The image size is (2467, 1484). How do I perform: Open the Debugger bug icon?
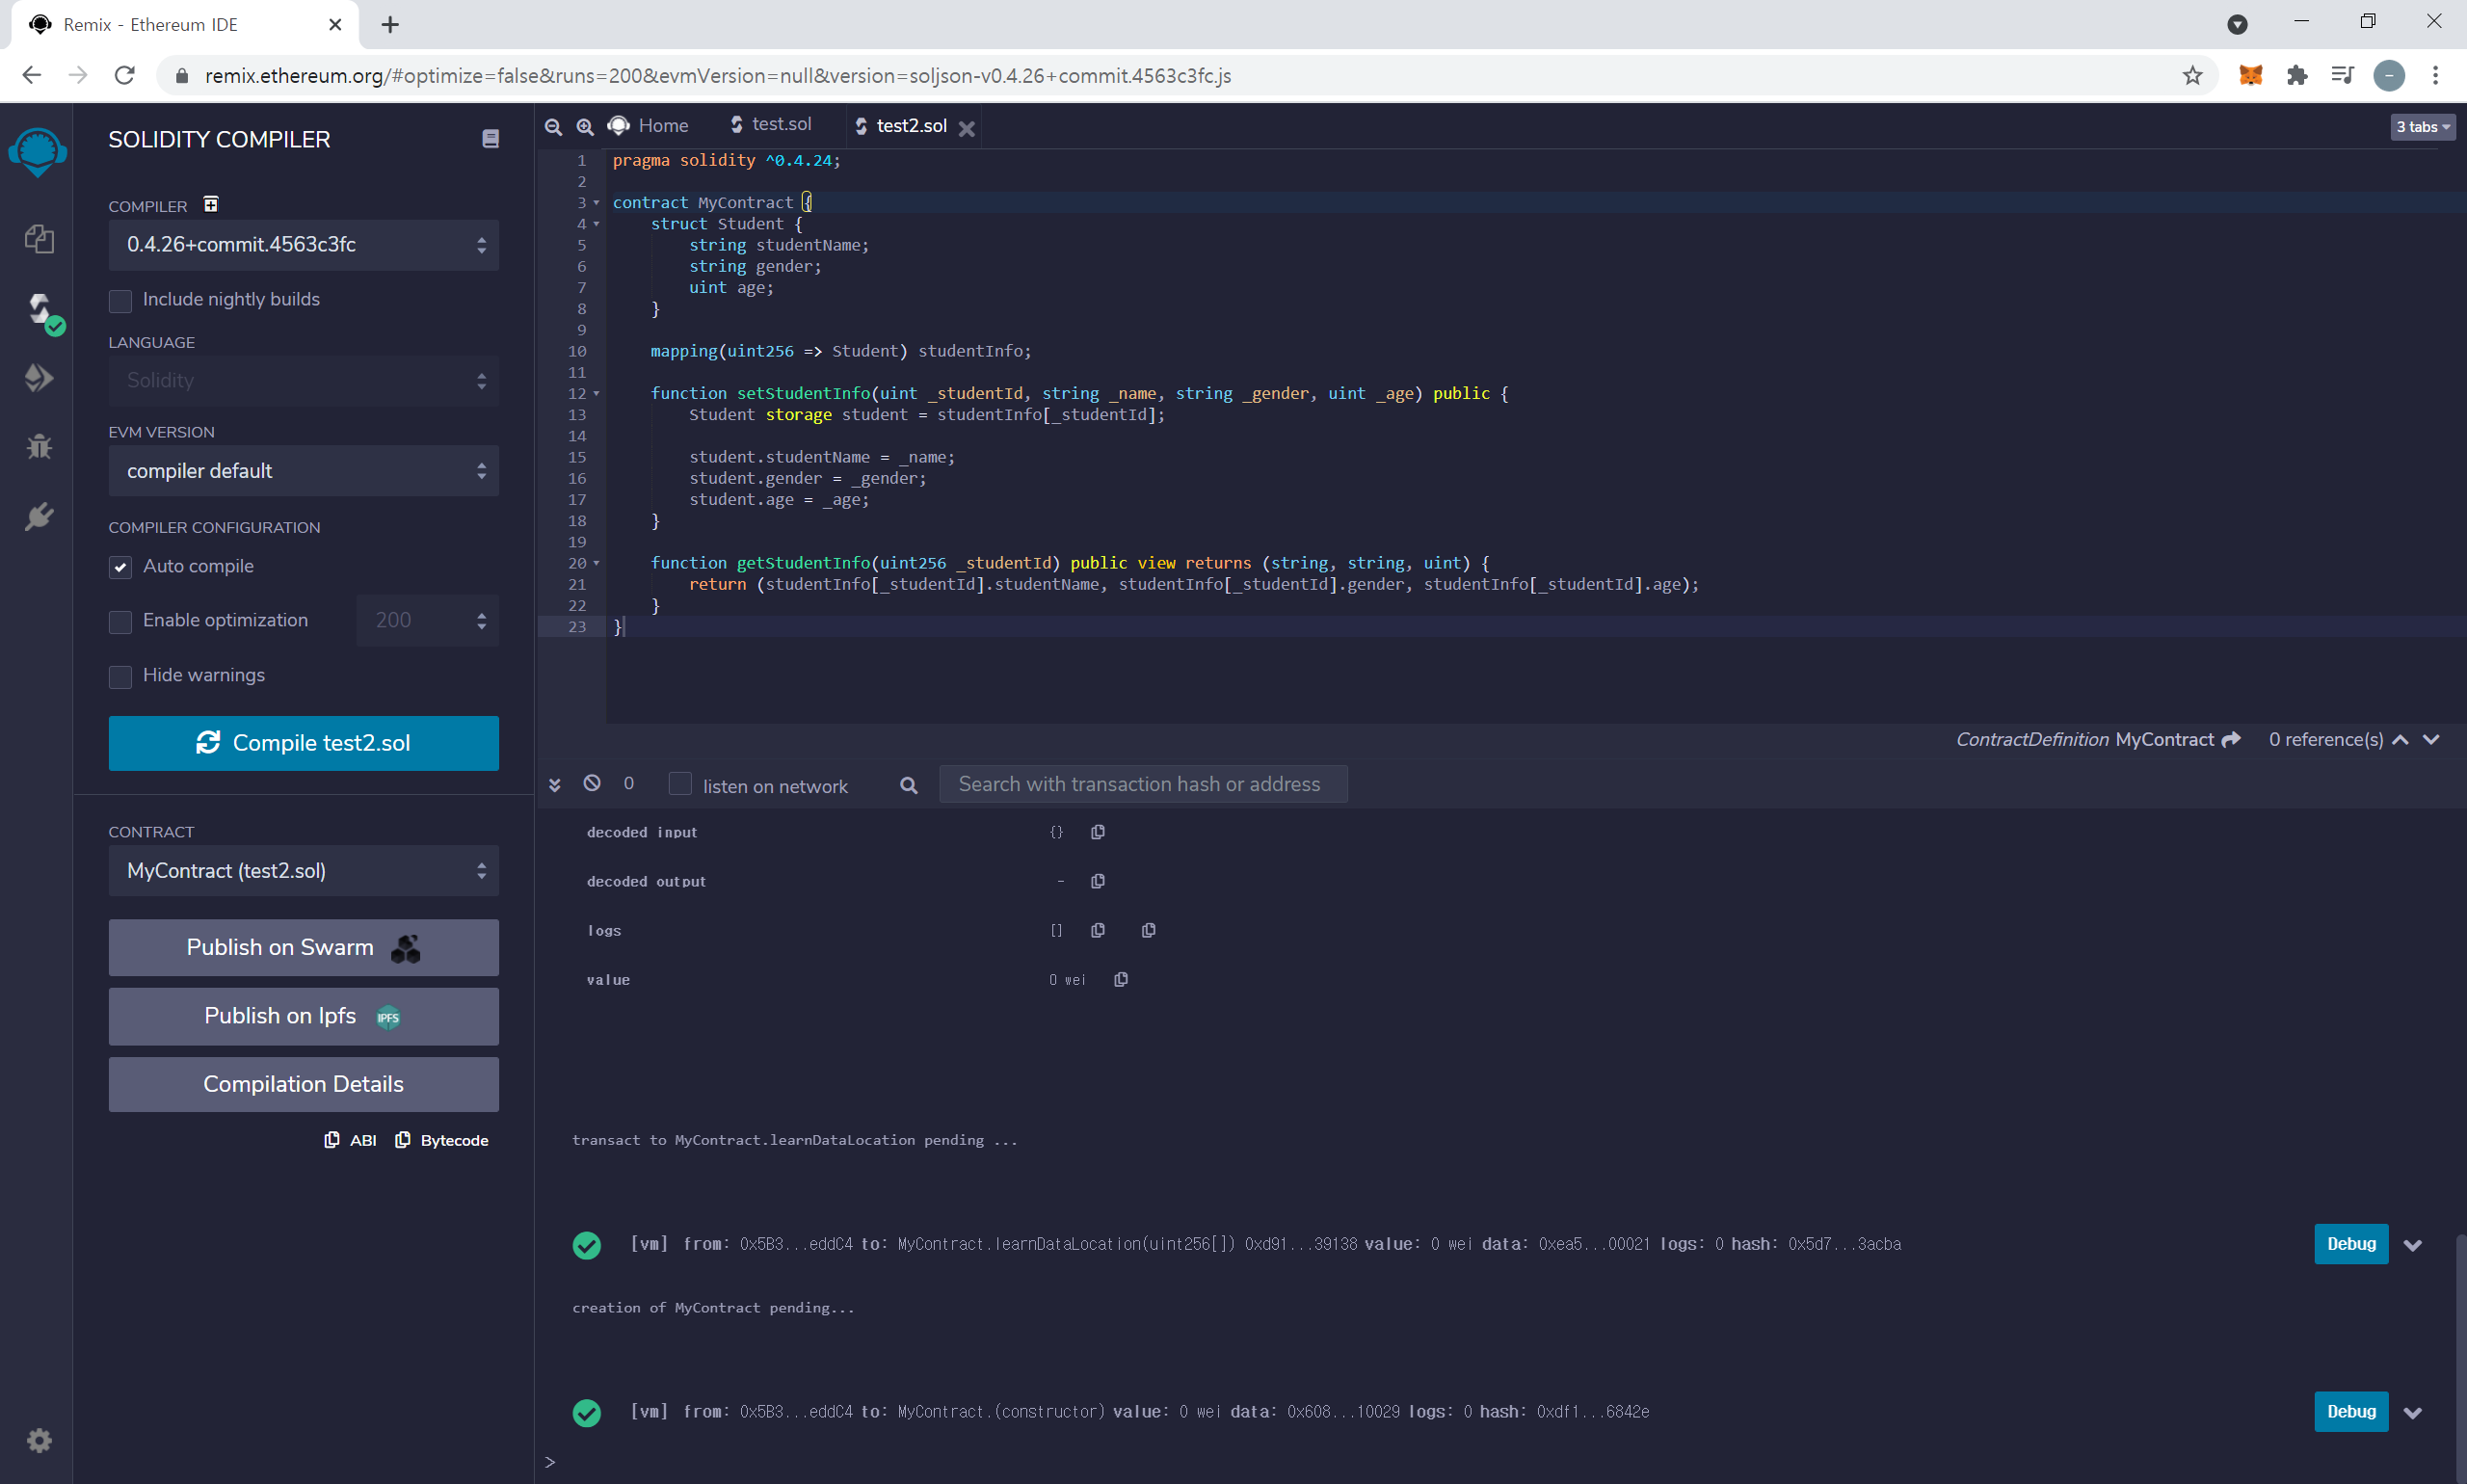[39, 447]
